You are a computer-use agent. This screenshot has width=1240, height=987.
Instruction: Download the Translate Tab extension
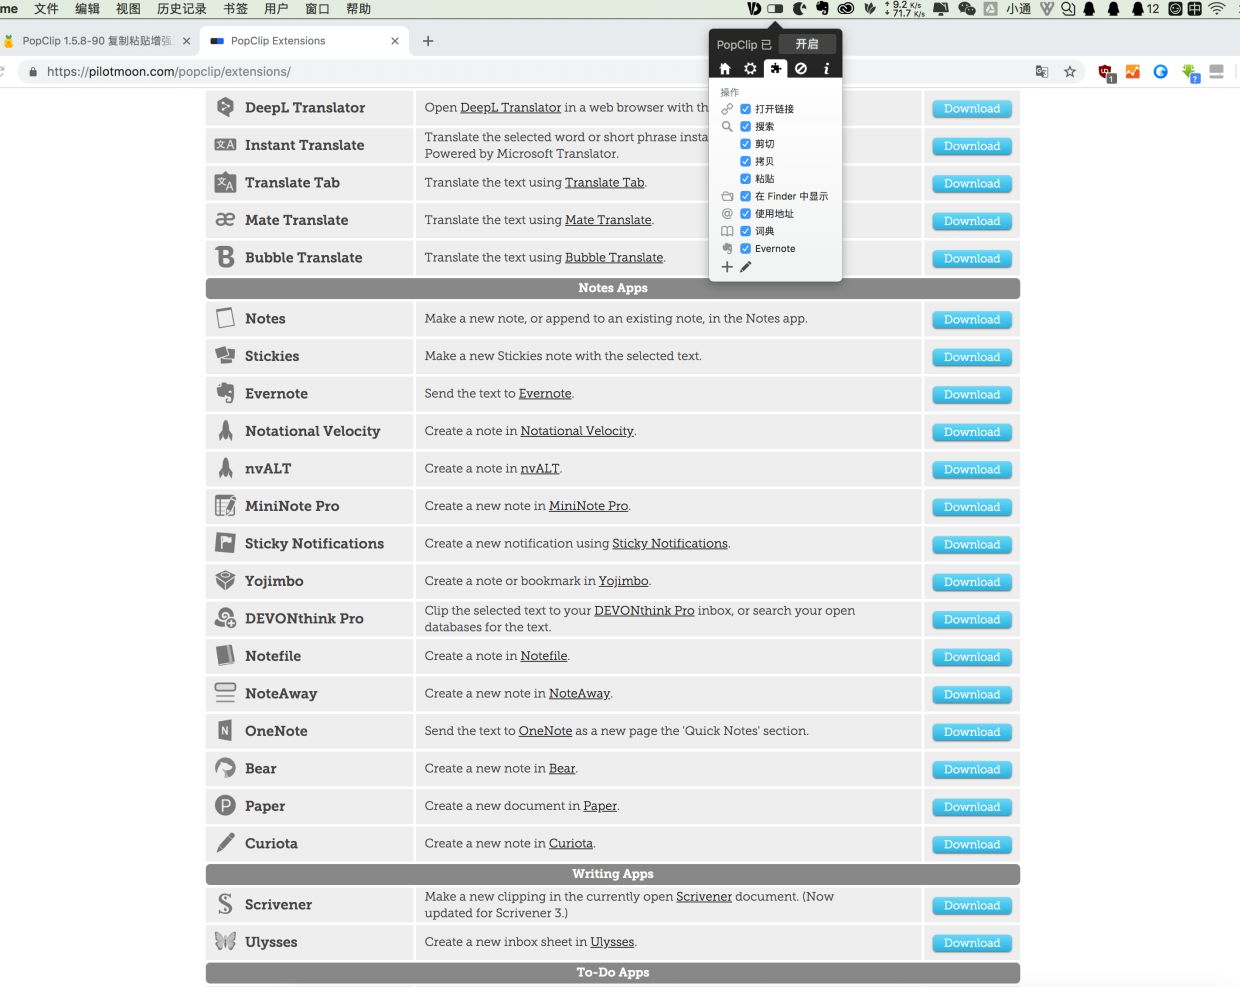972,184
